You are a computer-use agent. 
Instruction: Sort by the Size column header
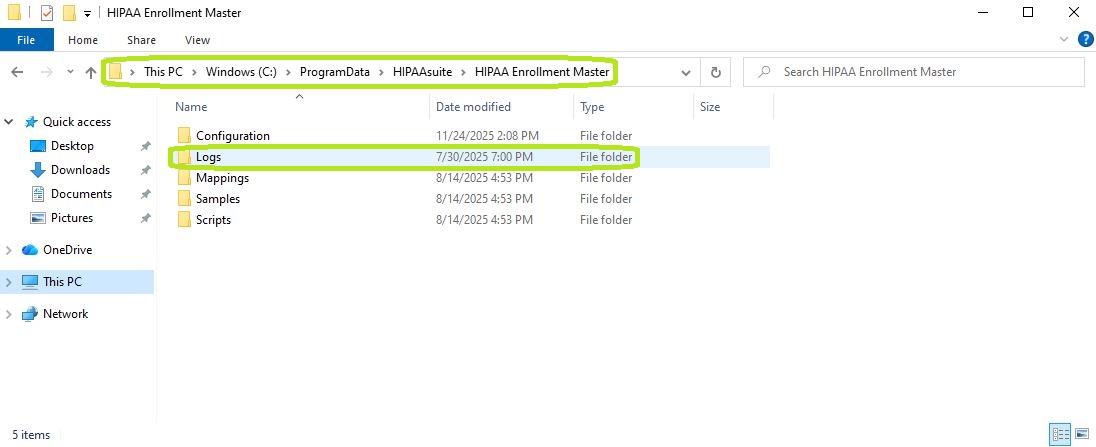pyautogui.click(x=709, y=107)
